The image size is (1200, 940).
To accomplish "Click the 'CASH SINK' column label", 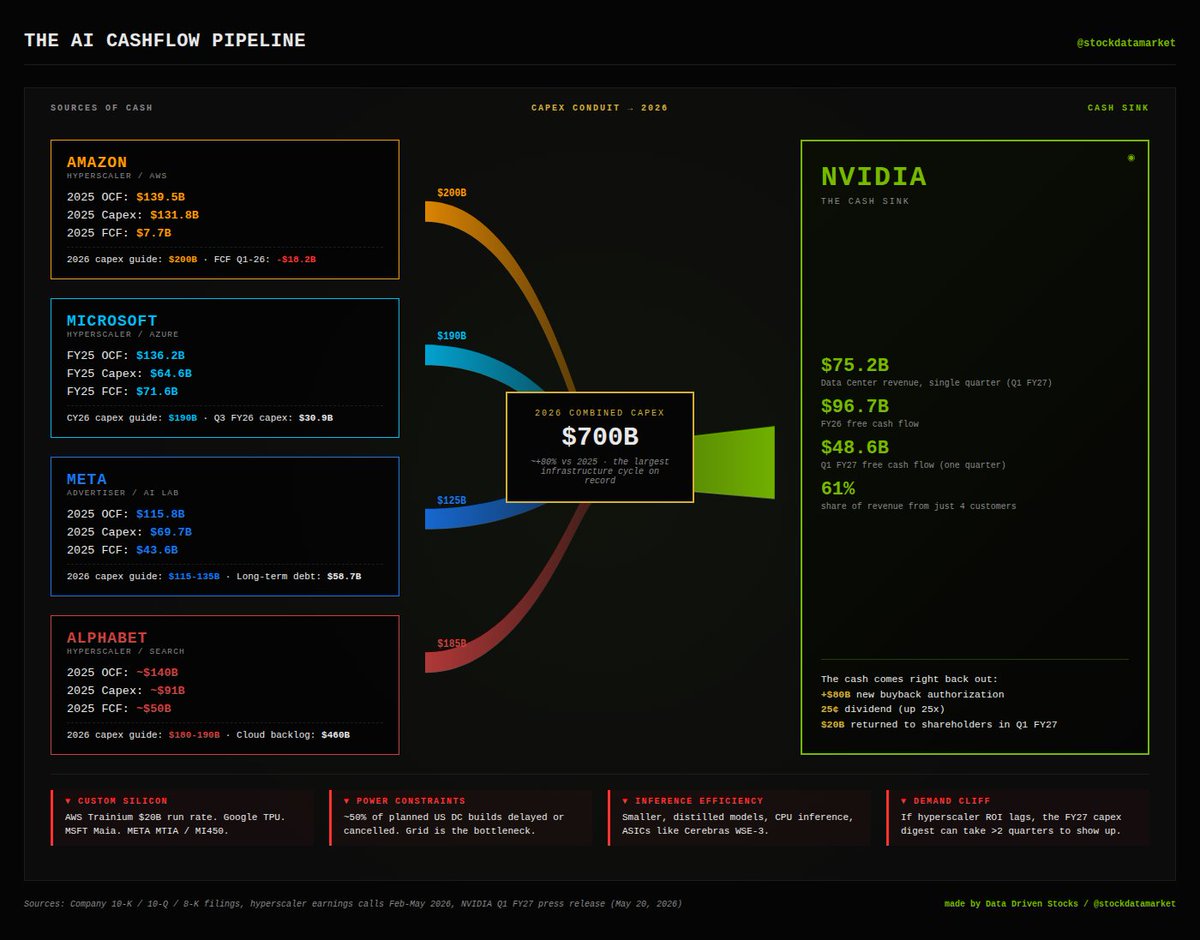I will 1118,108.
